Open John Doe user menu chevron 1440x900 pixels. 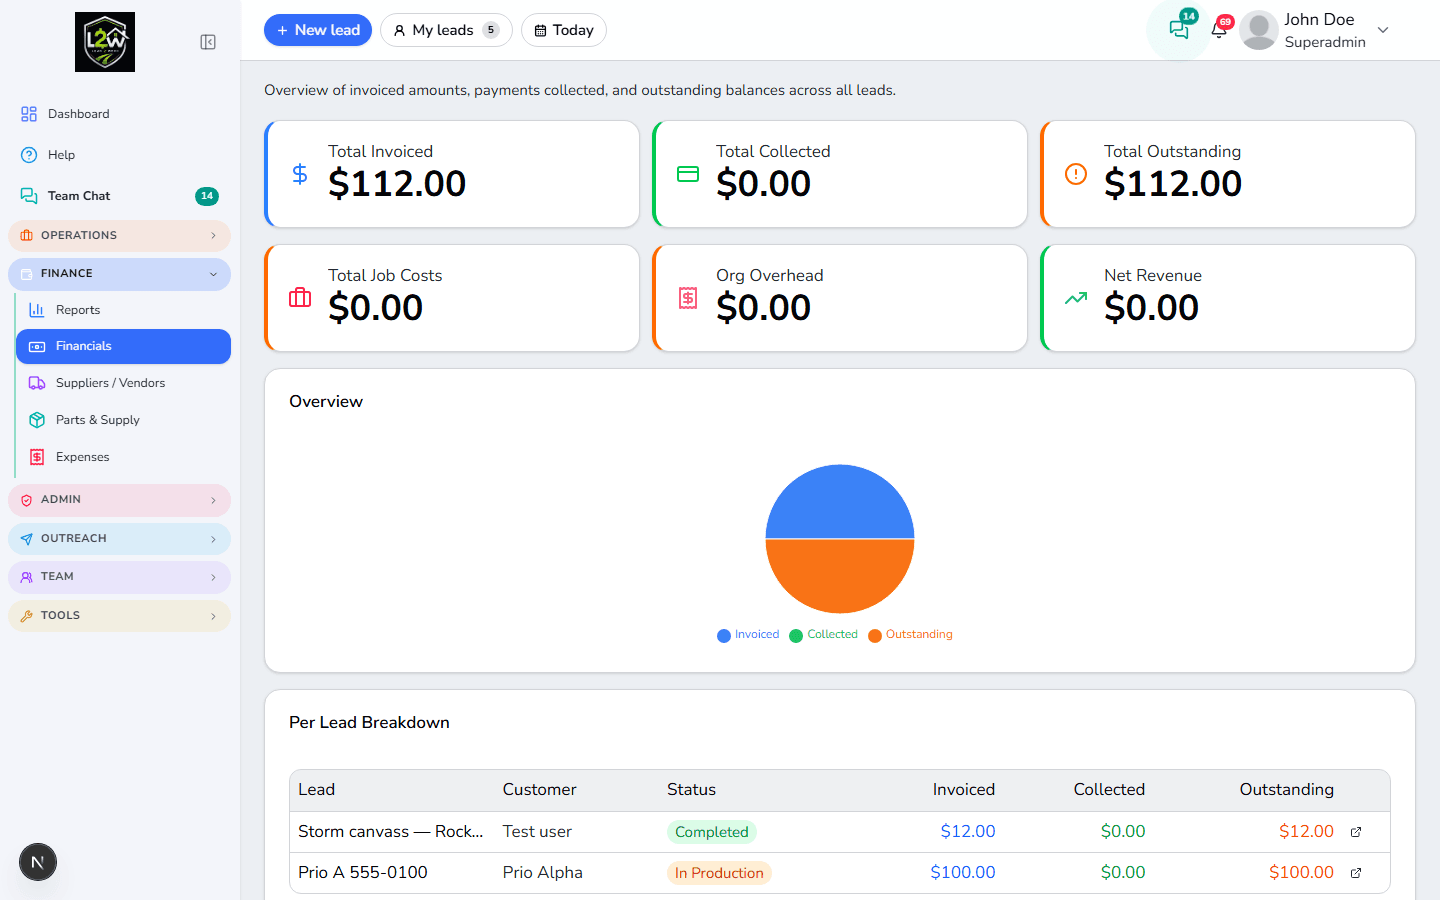[1383, 30]
